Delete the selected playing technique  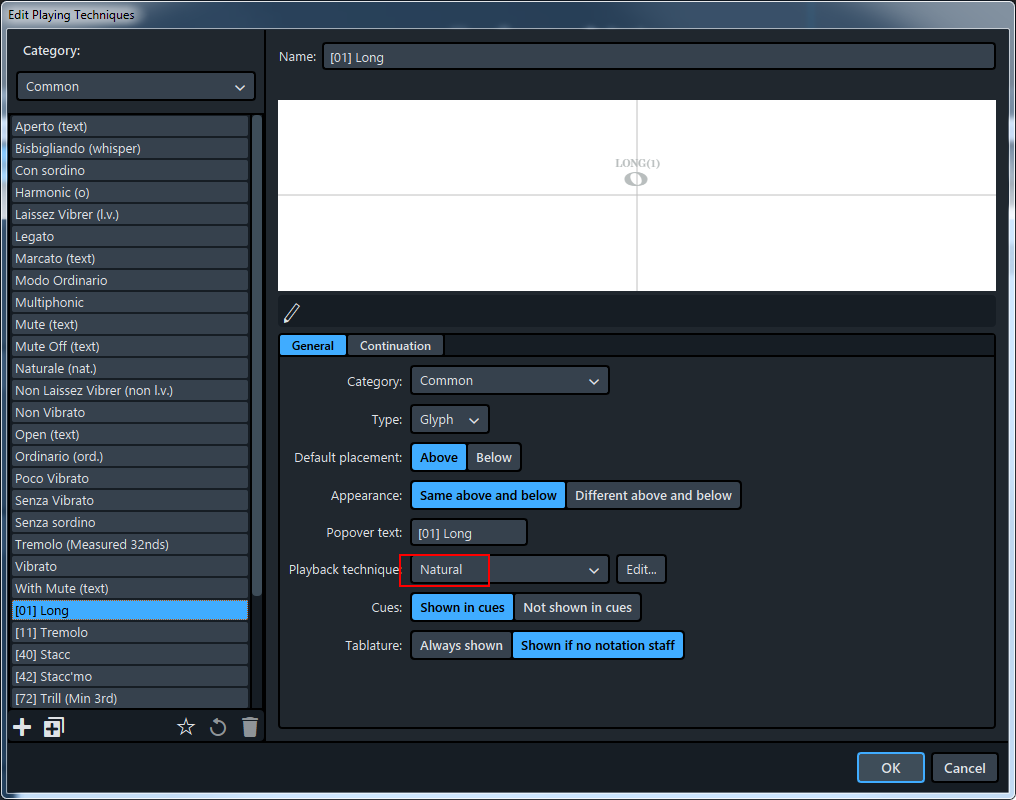point(250,727)
